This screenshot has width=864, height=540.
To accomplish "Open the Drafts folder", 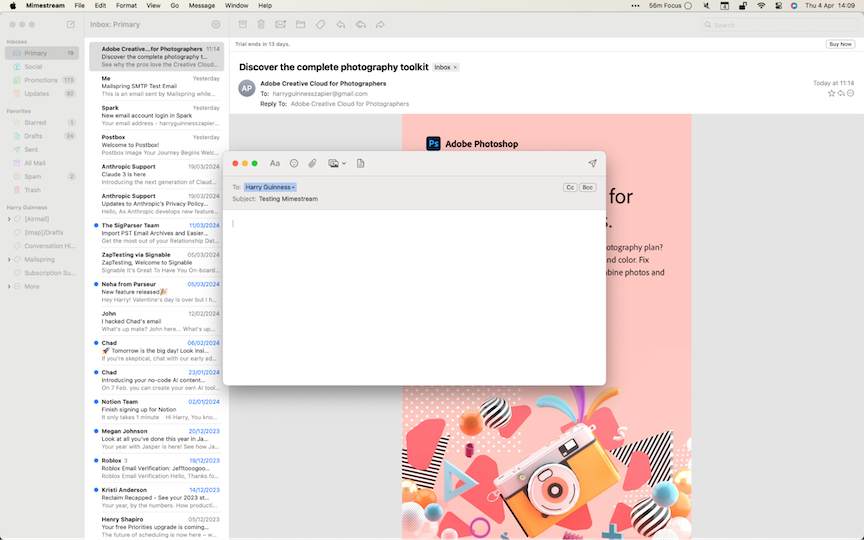I will (x=42, y=136).
